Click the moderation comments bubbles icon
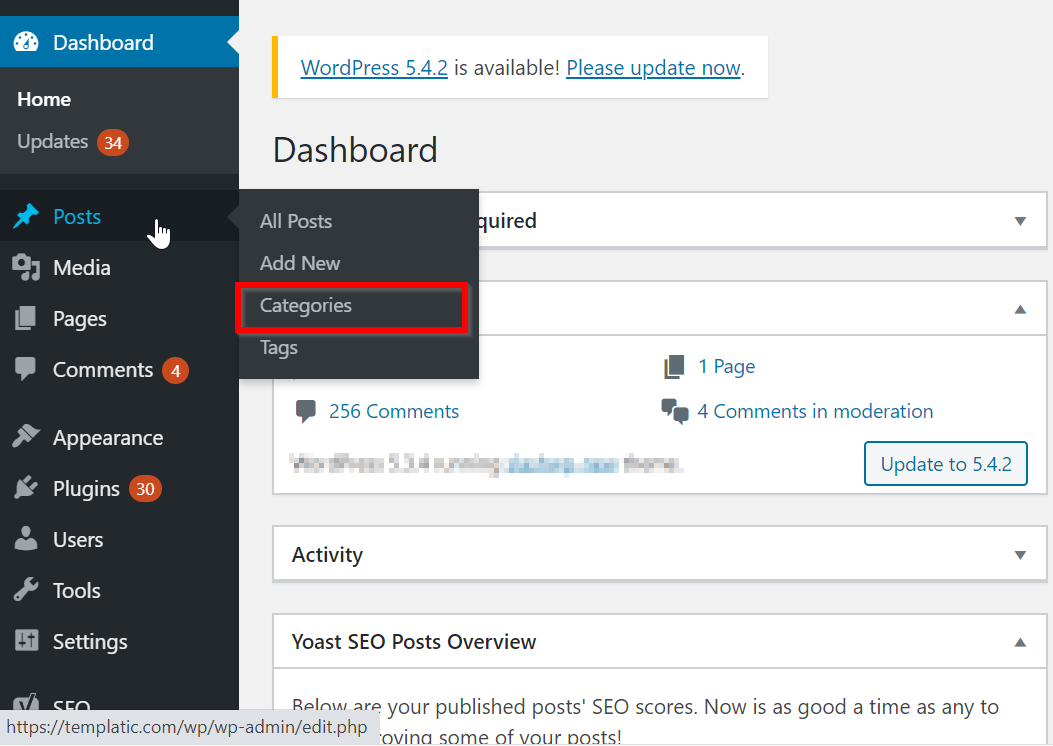The image size is (1053, 746). tap(675, 411)
